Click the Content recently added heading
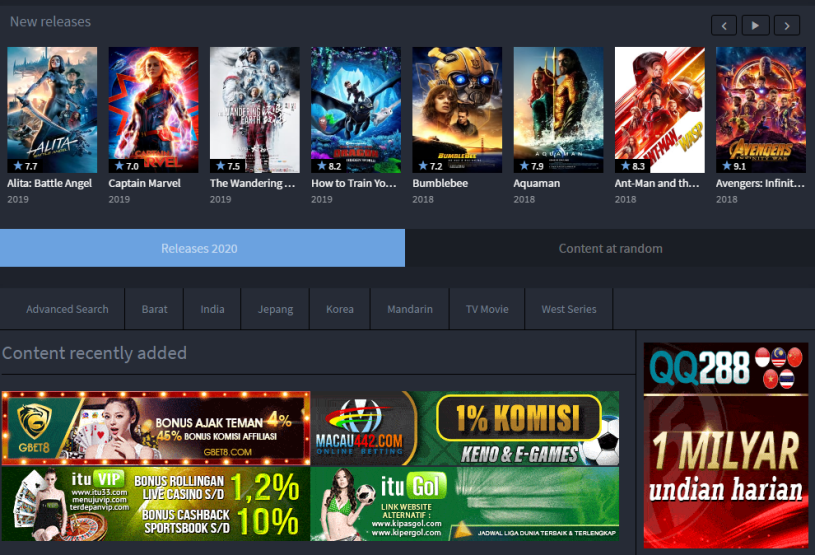 [x=94, y=353]
